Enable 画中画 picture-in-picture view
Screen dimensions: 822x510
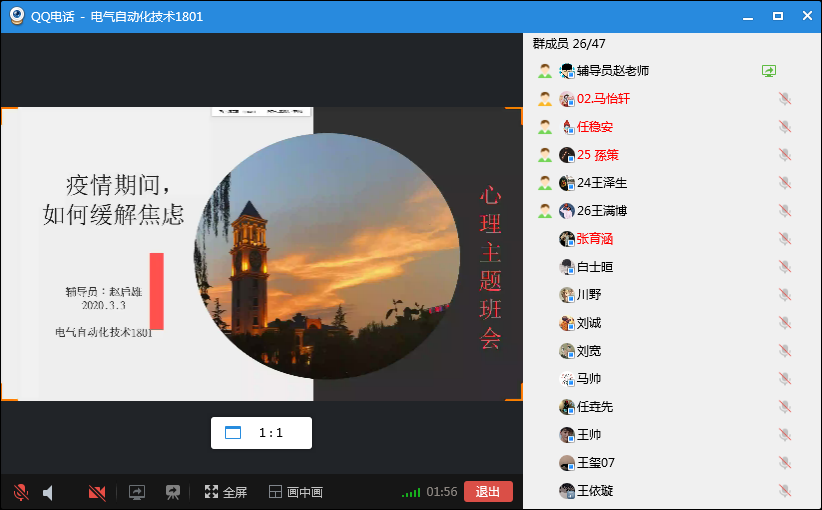(x=296, y=492)
